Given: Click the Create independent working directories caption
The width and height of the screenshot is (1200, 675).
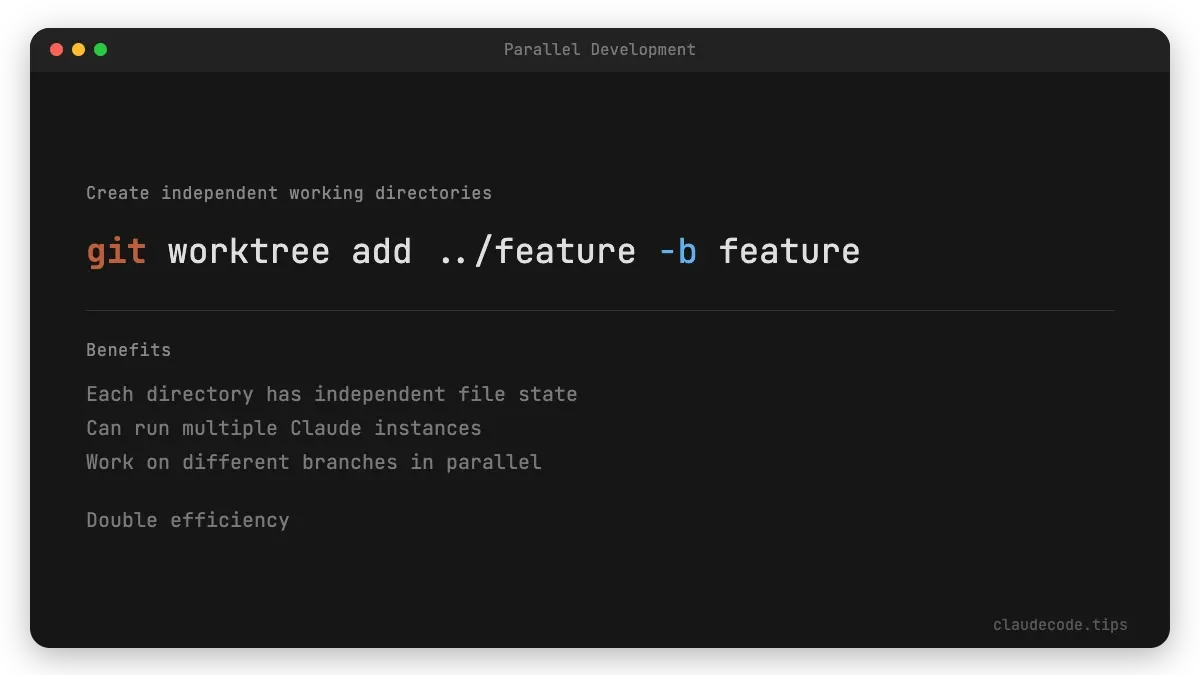Looking at the screenshot, I should pyautogui.click(x=289, y=192).
